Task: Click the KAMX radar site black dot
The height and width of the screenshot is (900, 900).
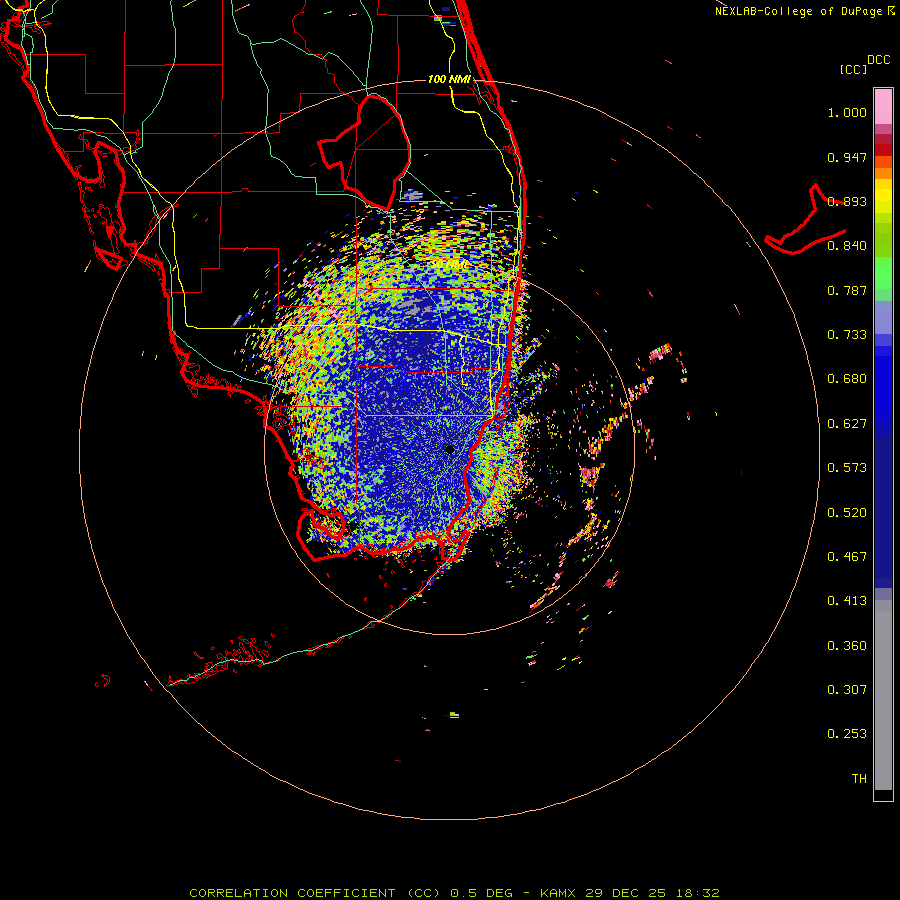Action: click(450, 450)
